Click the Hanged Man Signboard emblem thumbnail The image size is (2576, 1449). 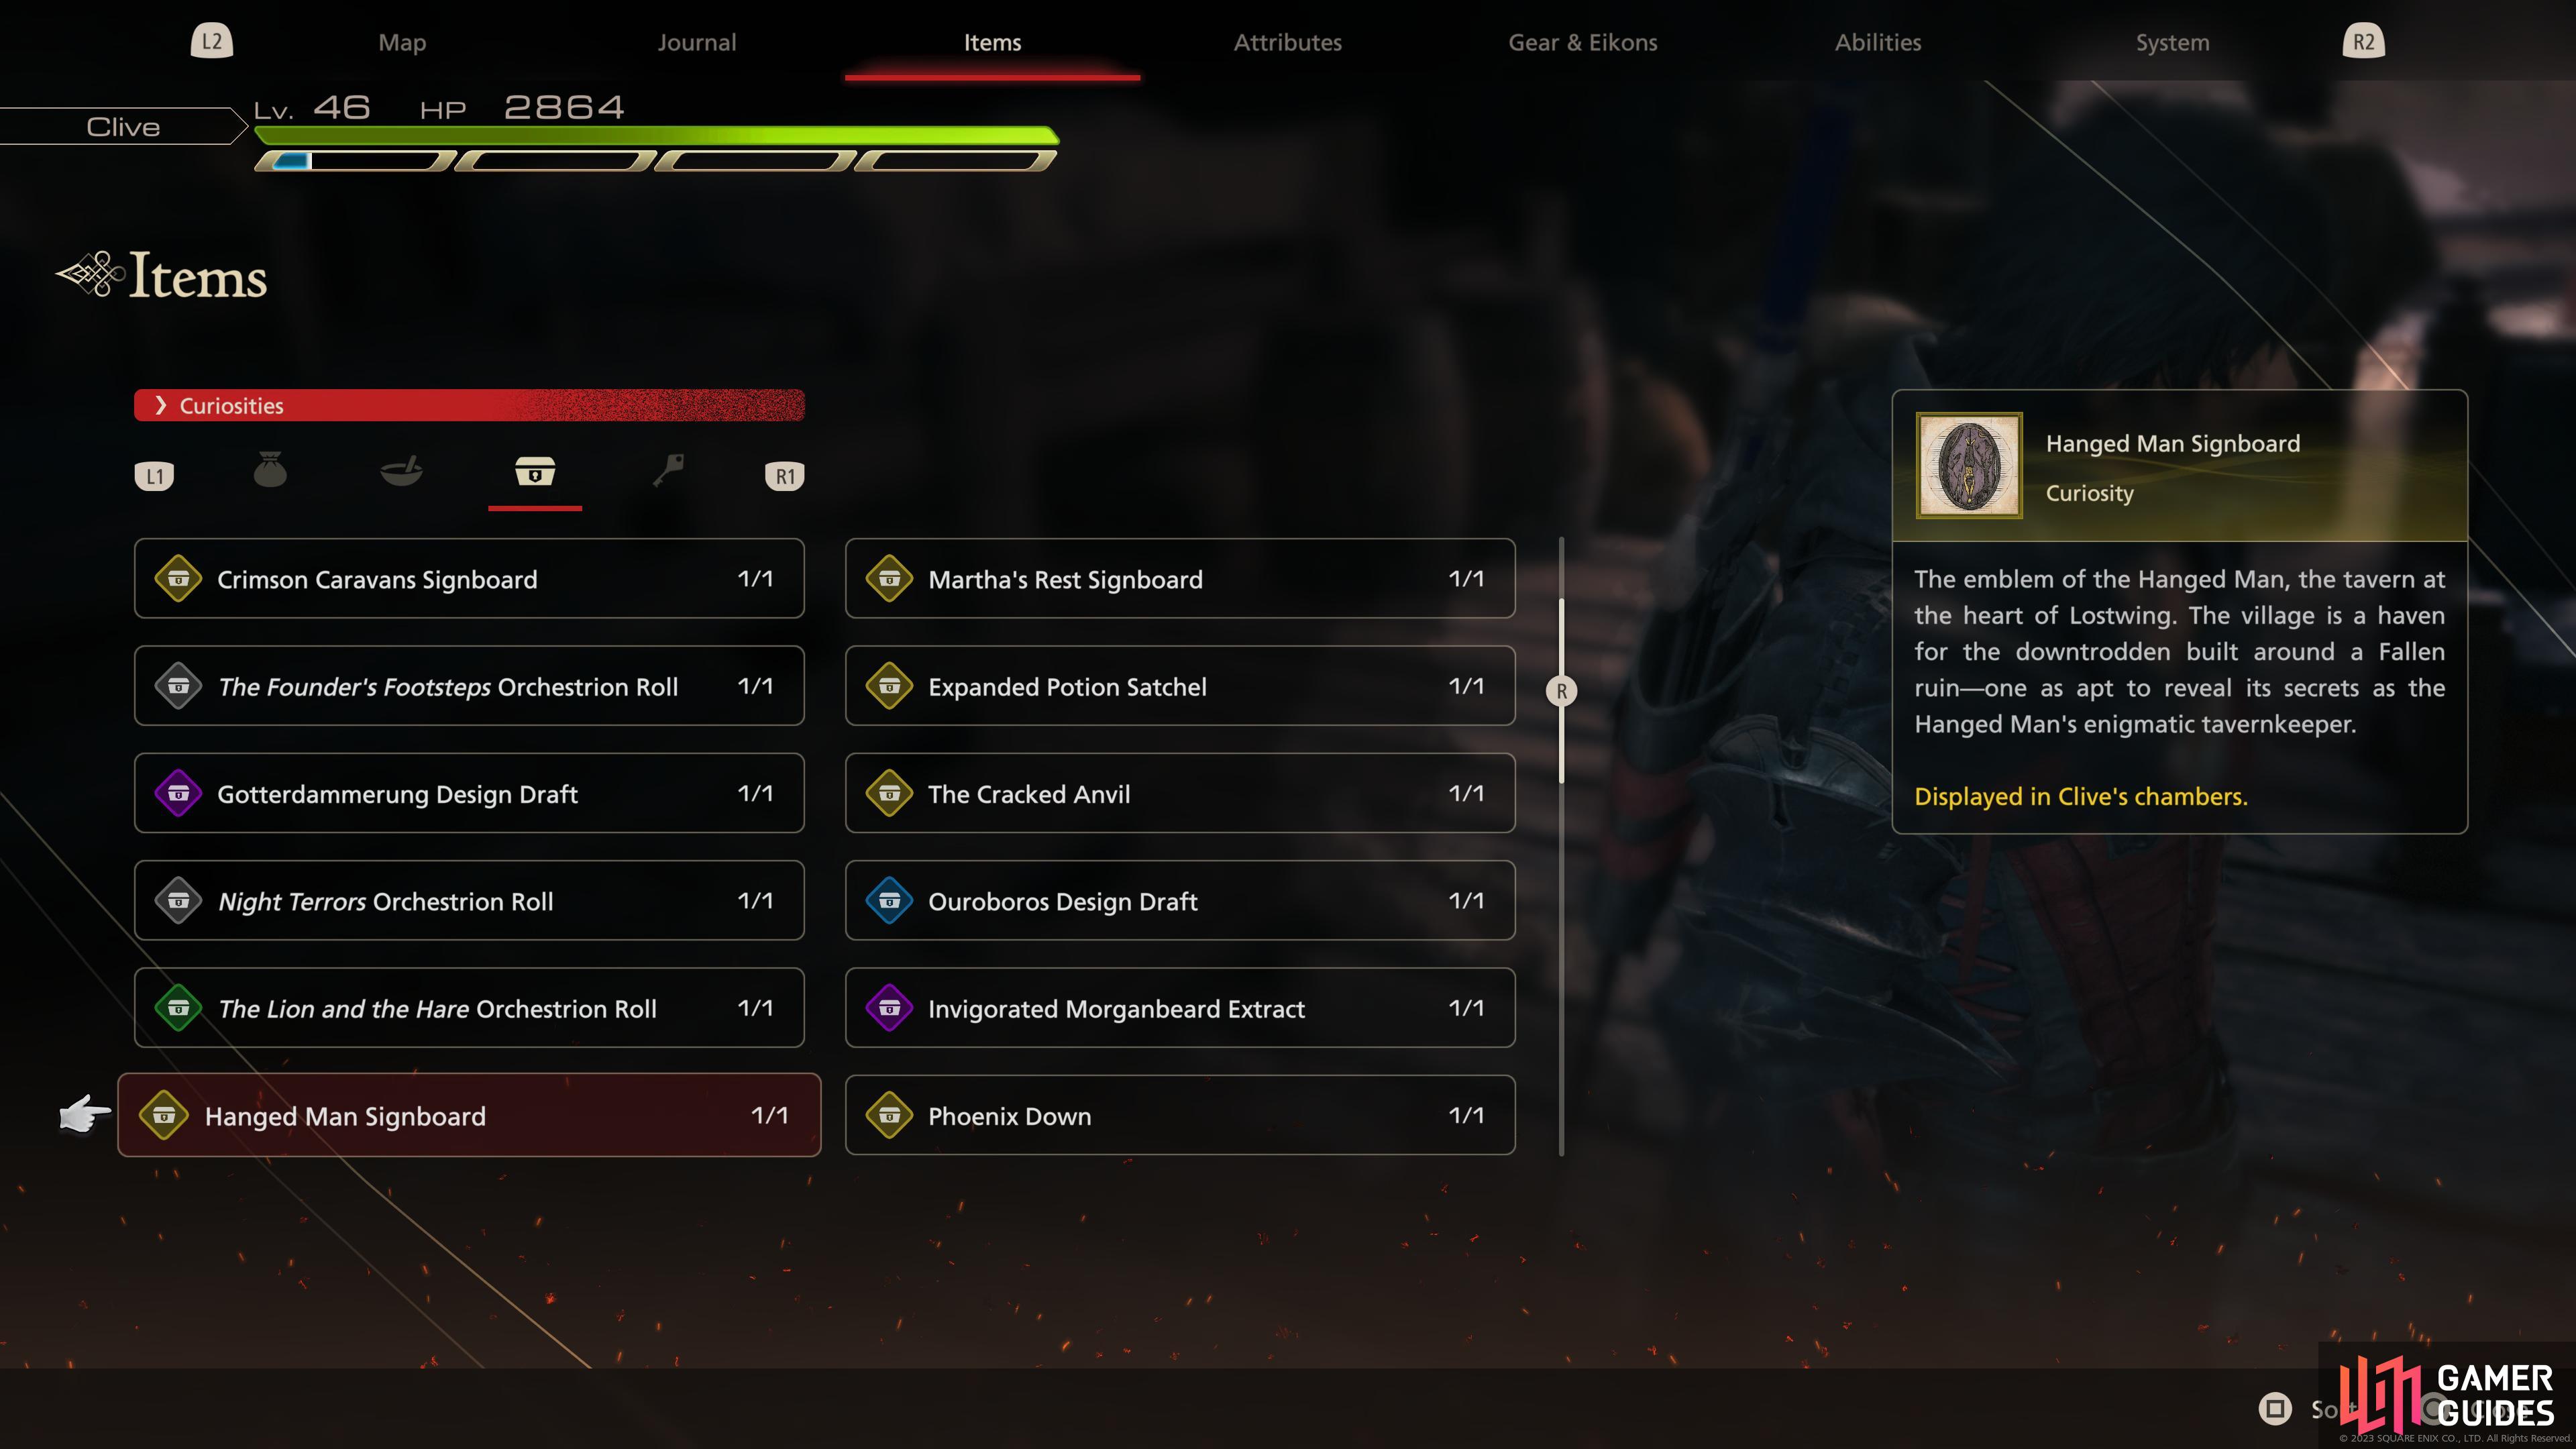1969,466
